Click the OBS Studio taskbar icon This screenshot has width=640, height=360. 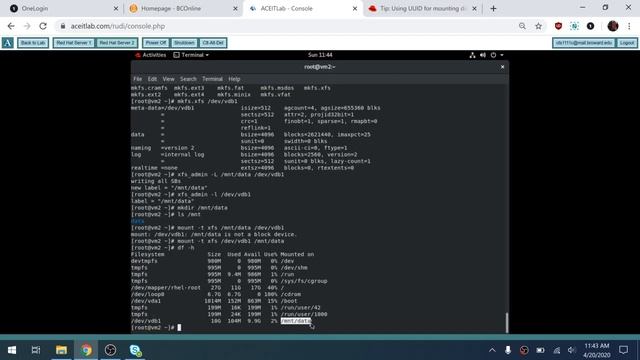[x=111, y=350]
